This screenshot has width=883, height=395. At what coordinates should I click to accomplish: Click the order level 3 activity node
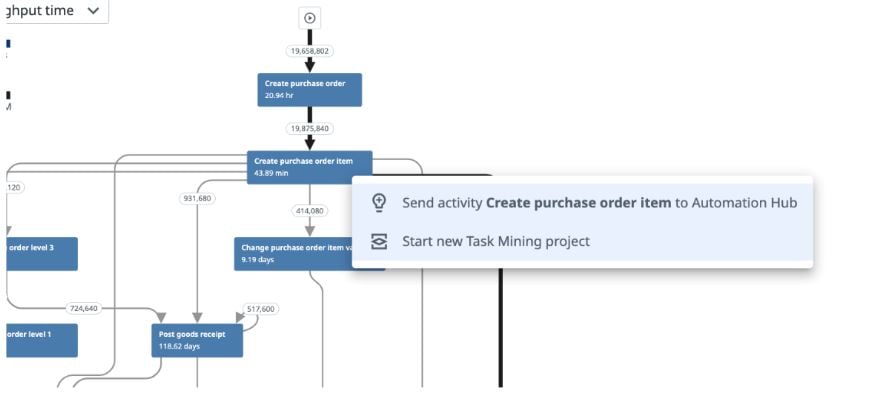coord(42,254)
